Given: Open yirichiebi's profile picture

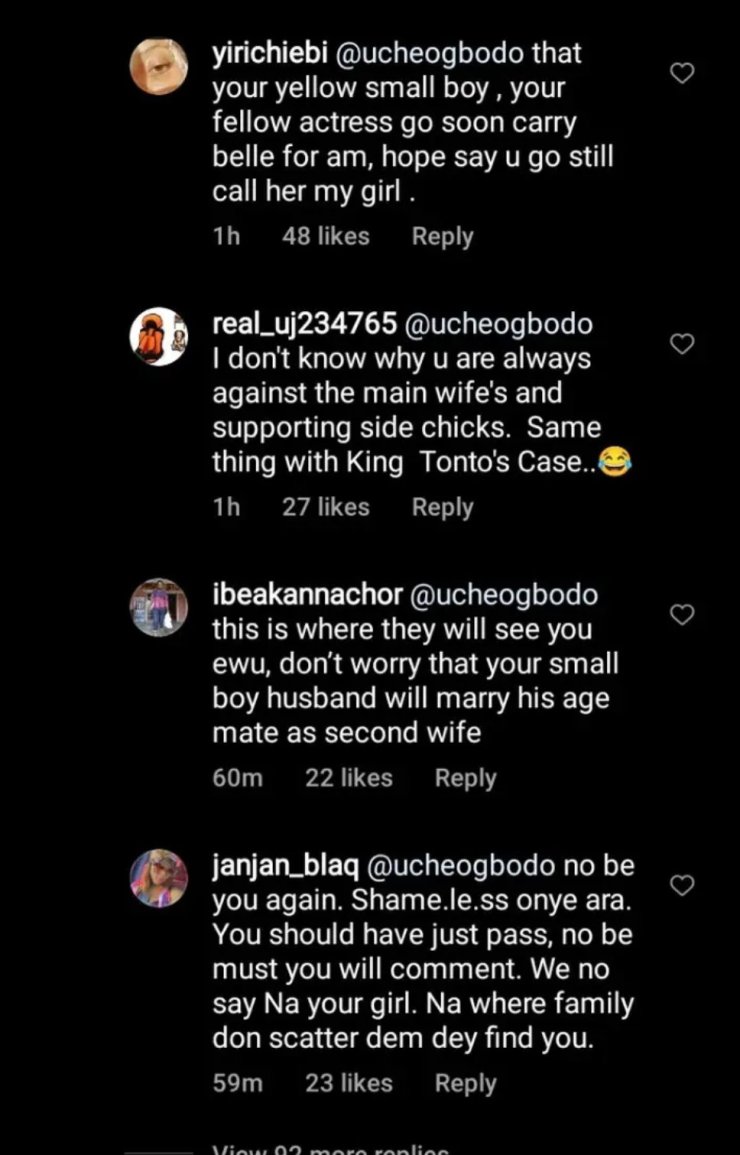Looking at the screenshot, I should [x=159, y=67].
